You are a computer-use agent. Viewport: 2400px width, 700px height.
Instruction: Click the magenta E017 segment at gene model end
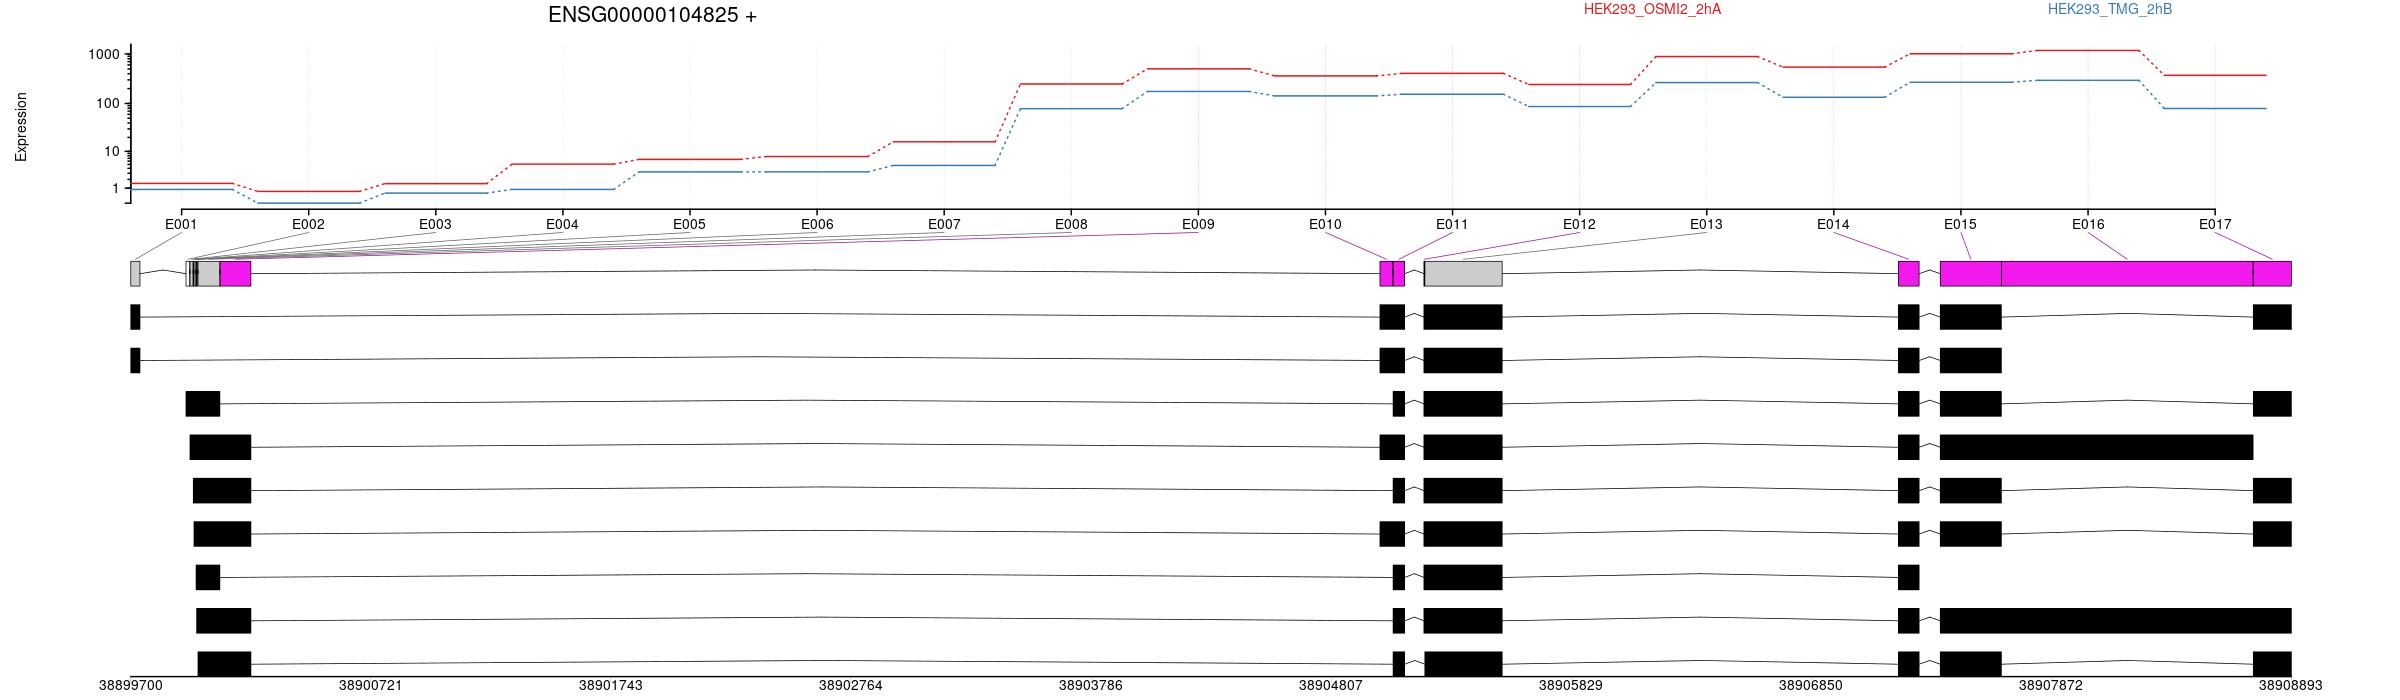2272,274
